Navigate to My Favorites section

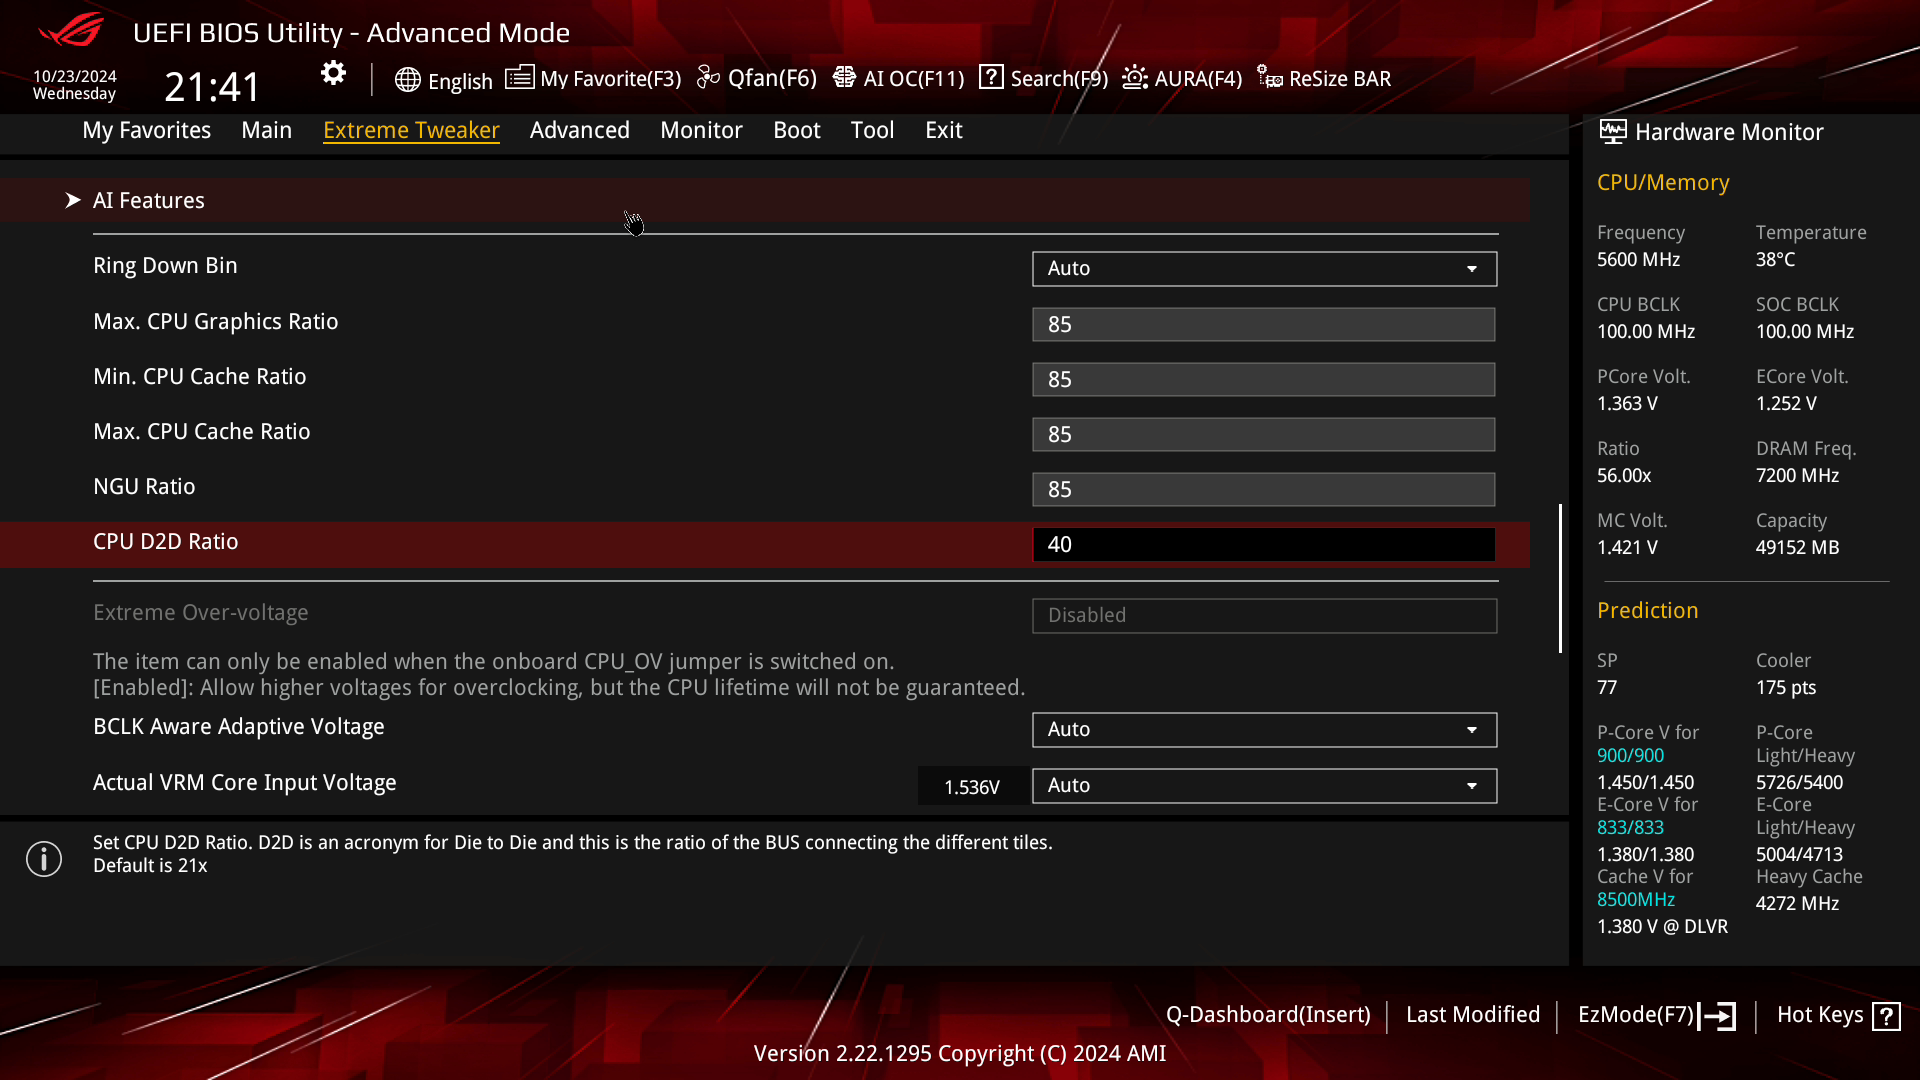[146, 129]
